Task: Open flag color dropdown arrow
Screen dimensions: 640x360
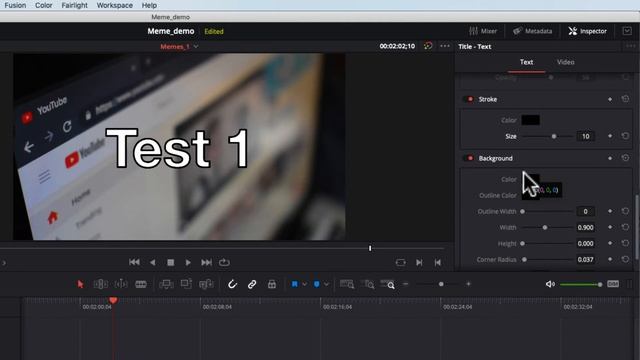Action: 304,284
